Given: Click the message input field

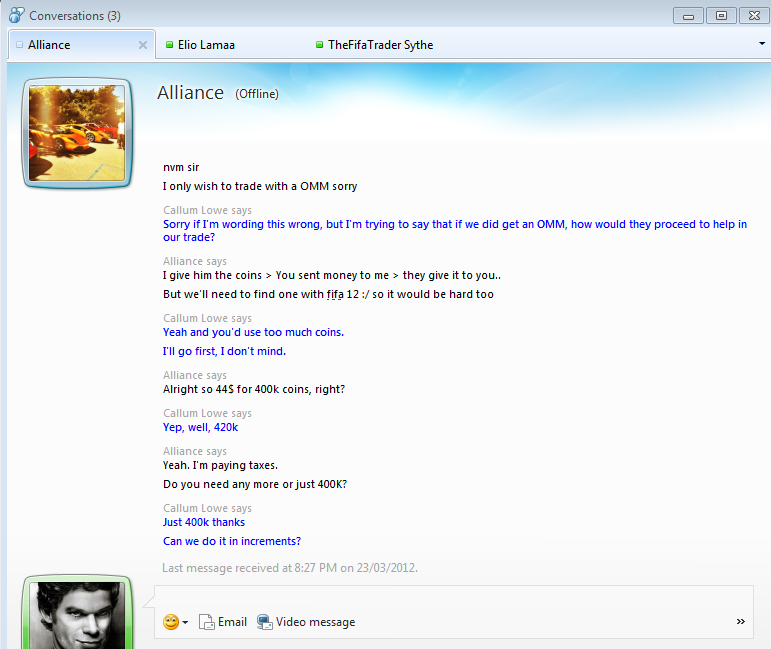Looking at the screenshot, I should tap(453, 598).
